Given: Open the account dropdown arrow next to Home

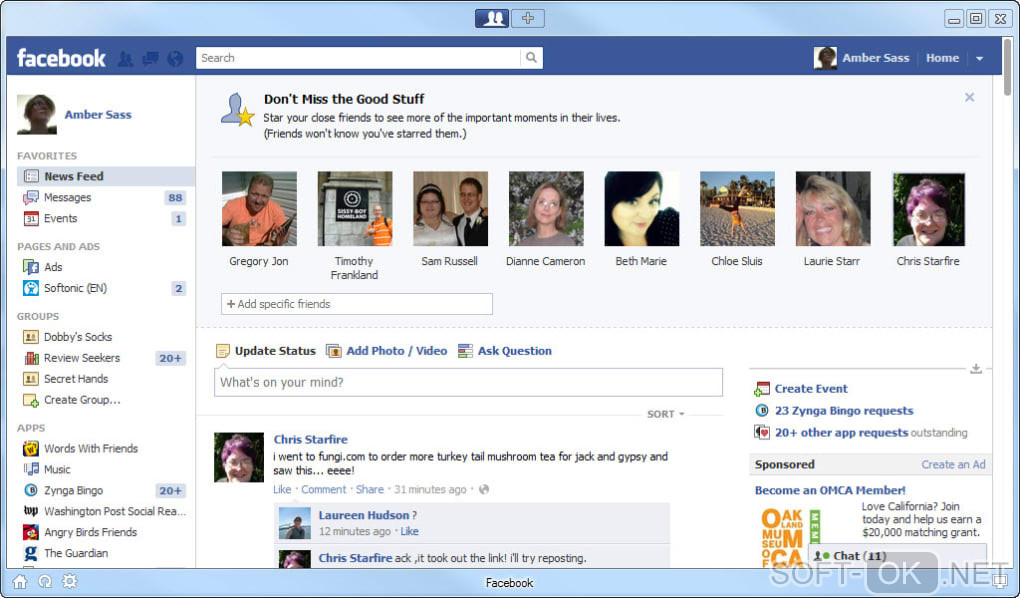Looking at the screenshot, I should (x=979, y=59).
